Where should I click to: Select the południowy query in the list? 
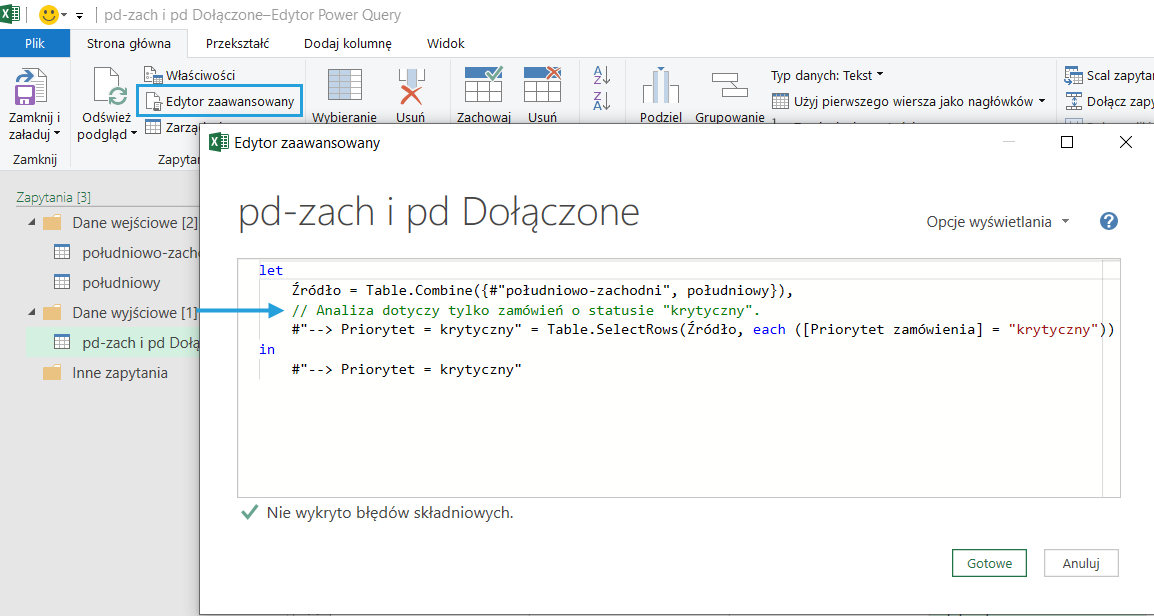[120, 282]
